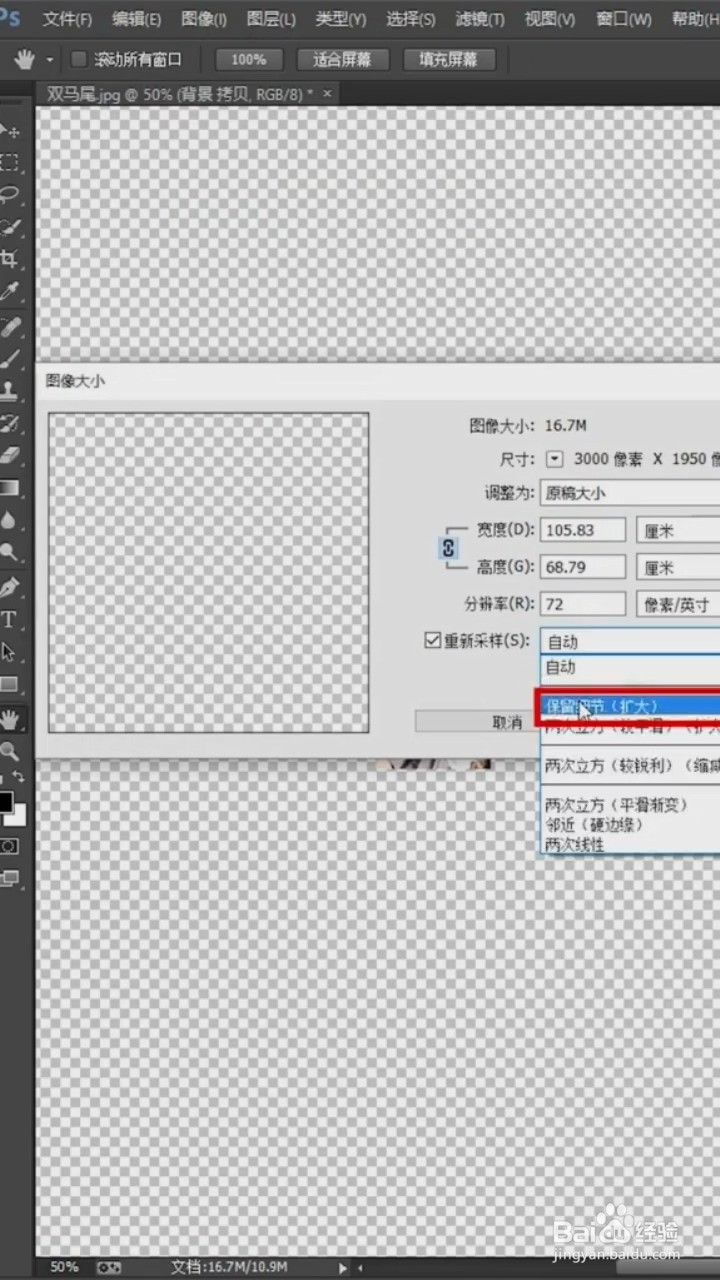
Task: Select the Dodge tool
Action: tap(9, 551)
